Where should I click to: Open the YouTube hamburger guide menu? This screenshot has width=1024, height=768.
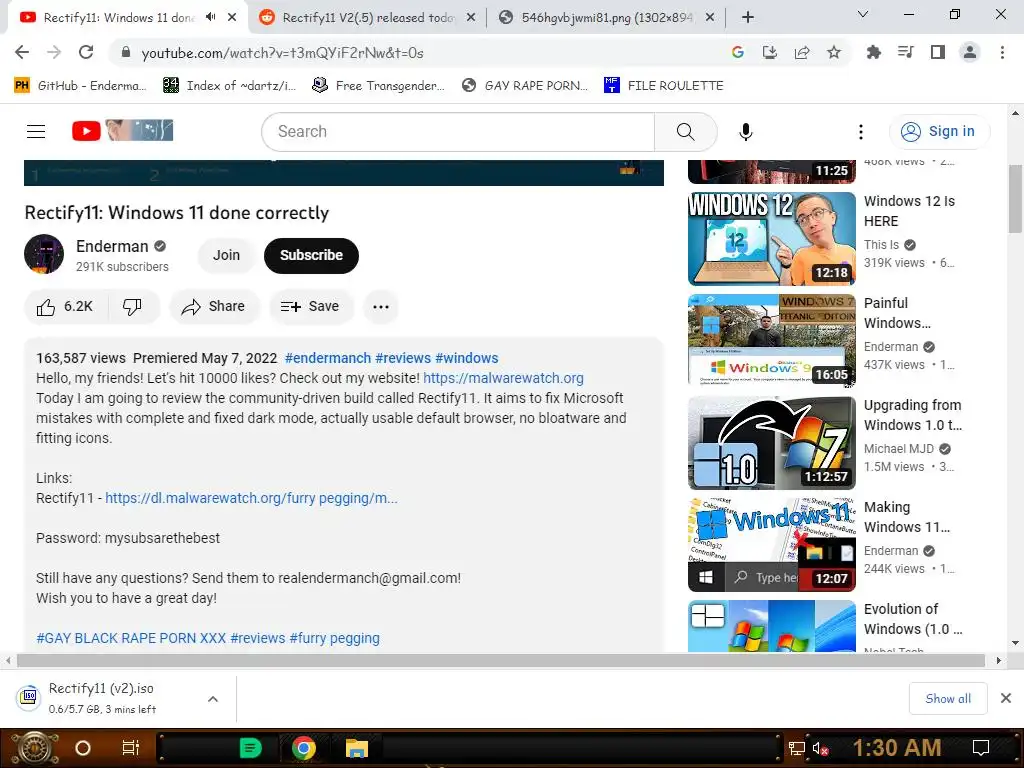[x=36, y=131]
